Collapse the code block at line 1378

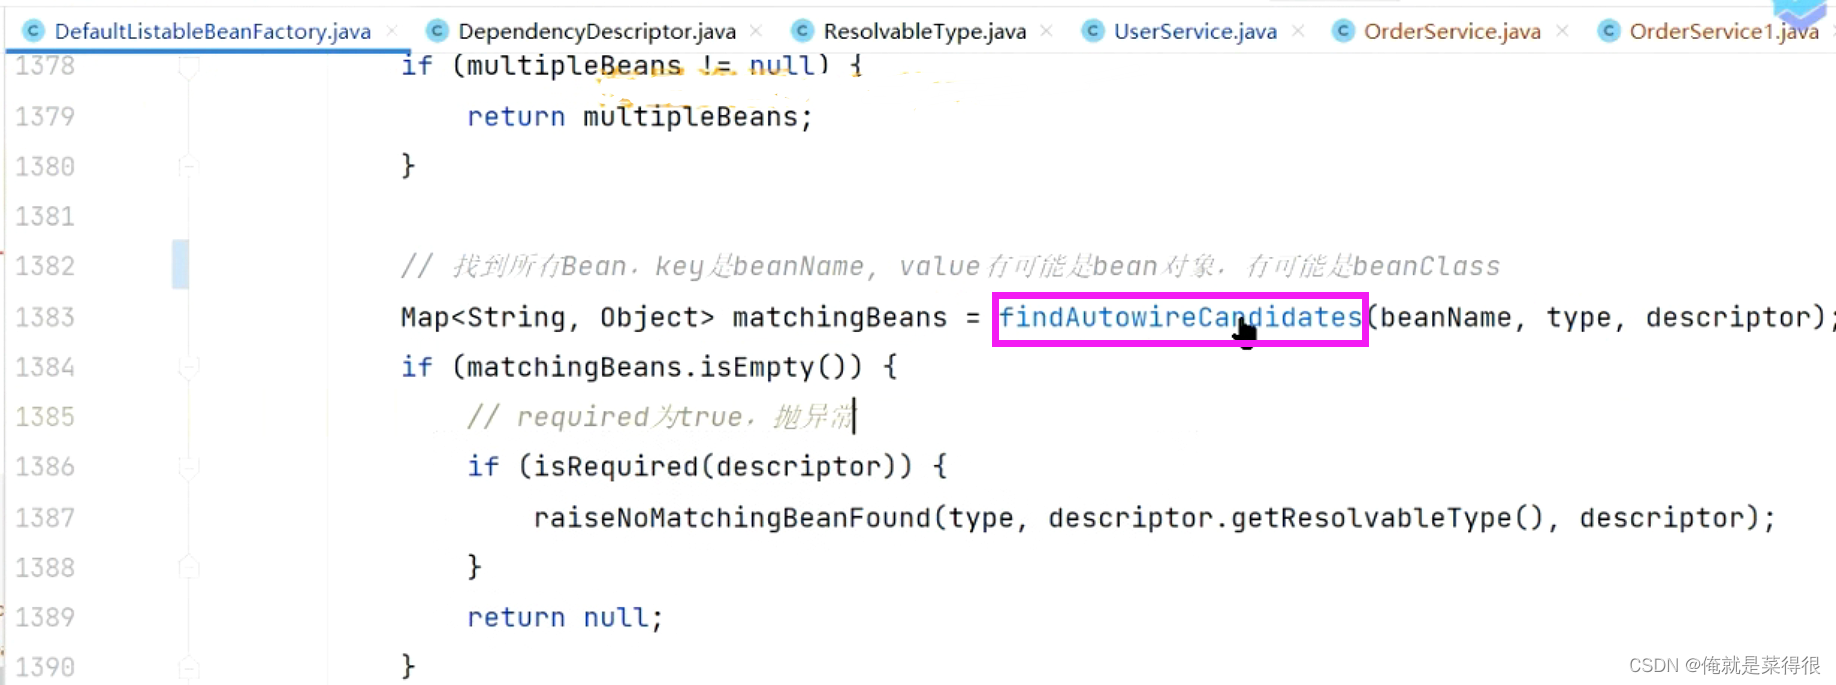[188, 67]
